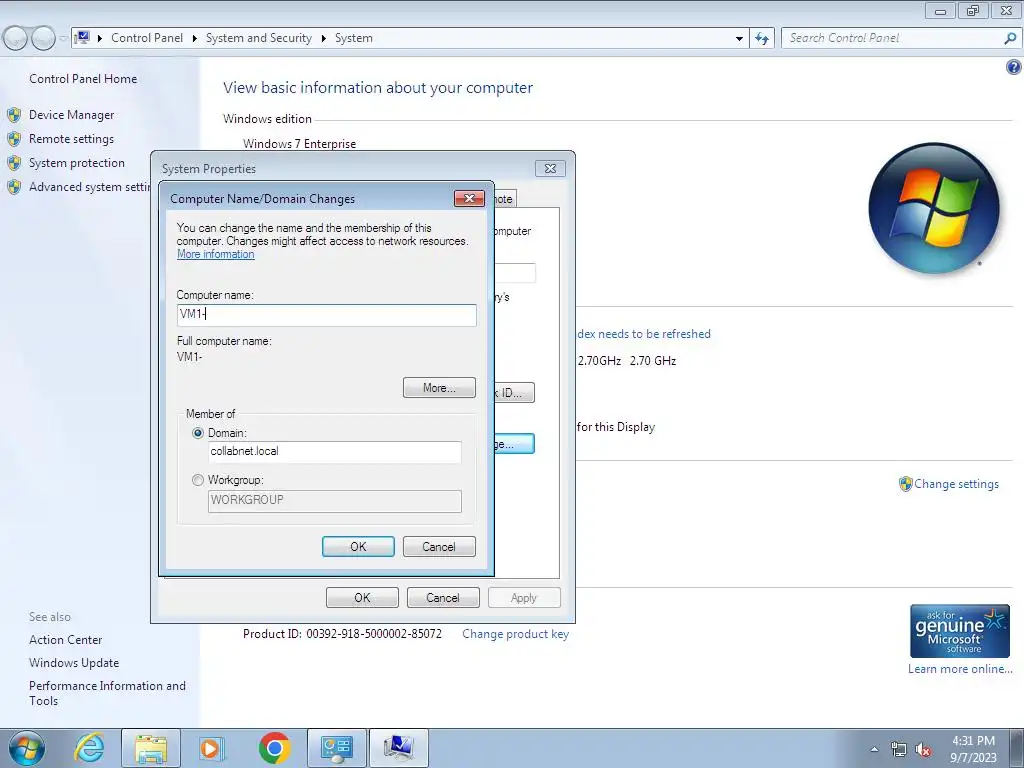Open System protection link

[76, 163]
